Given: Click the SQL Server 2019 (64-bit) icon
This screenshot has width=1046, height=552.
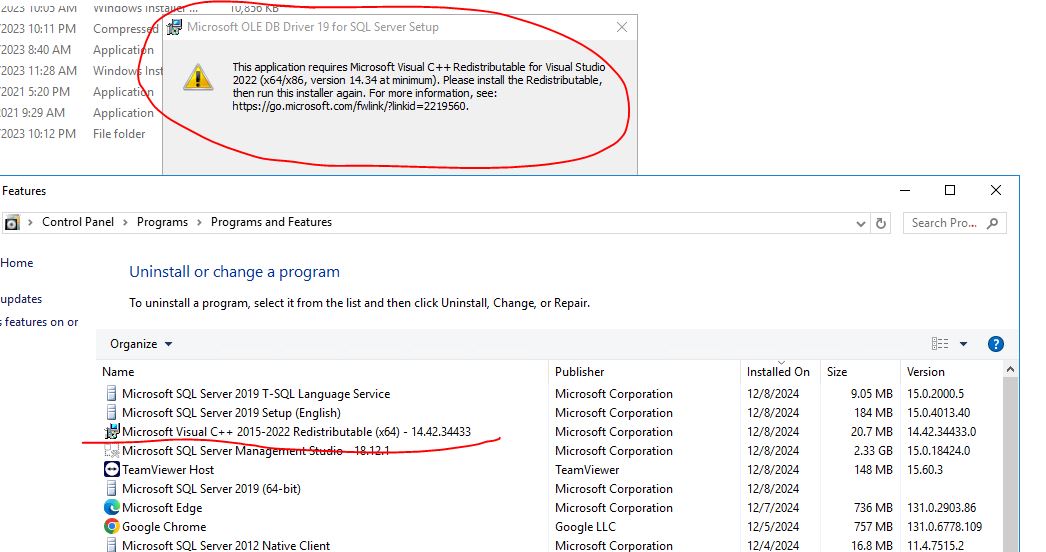Looking at the screenshot, I should pyautogui.click(x=111, y=488).
